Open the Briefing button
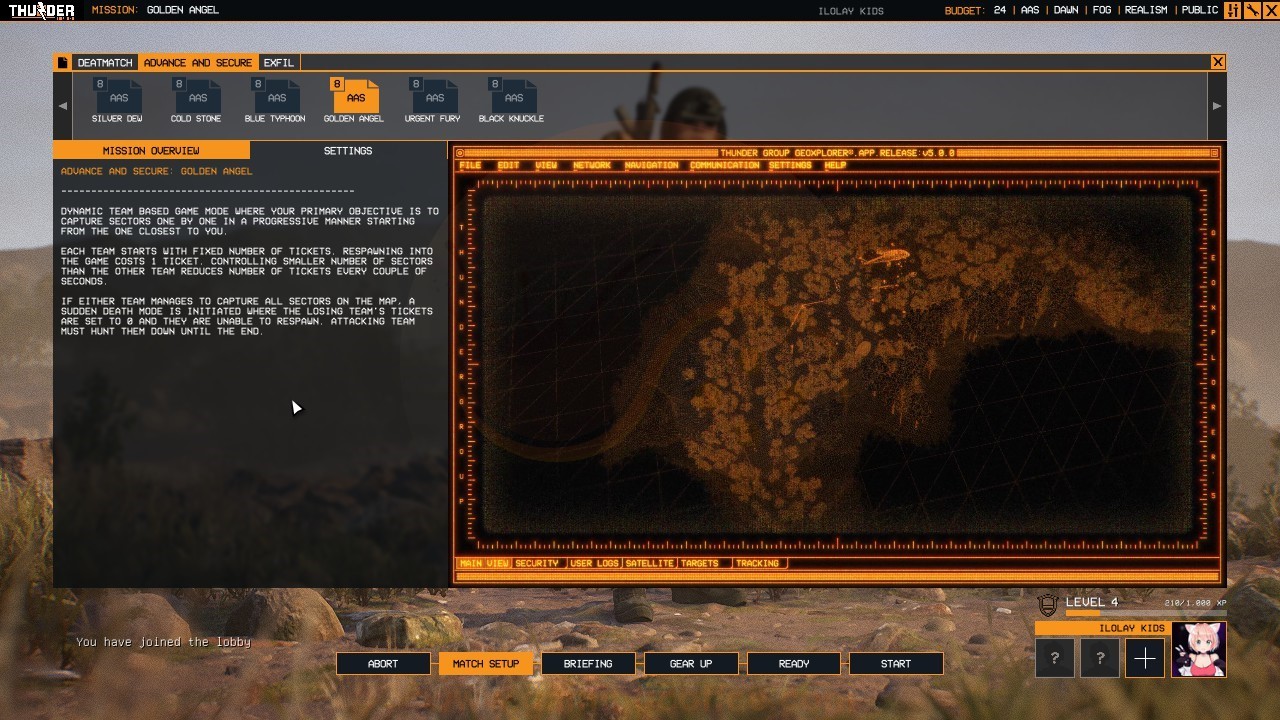The image size is (1280, 720). 588,663
